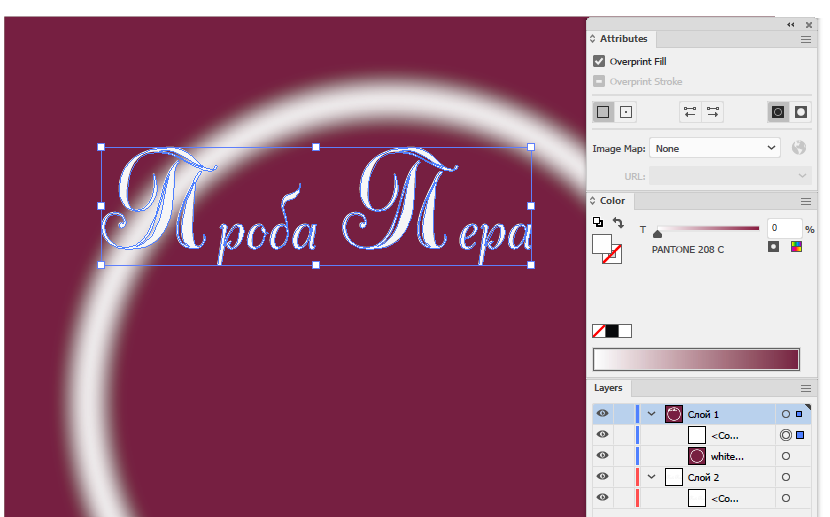The height and width of the screenshot is (517, 830).
Task: Open the URL dropdown
Action: [730, 176]
